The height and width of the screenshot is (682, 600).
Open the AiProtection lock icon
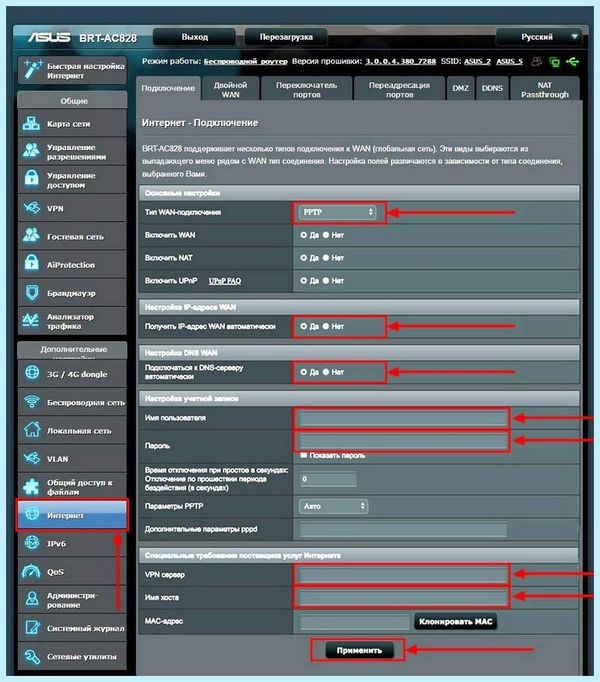point(31,263)
